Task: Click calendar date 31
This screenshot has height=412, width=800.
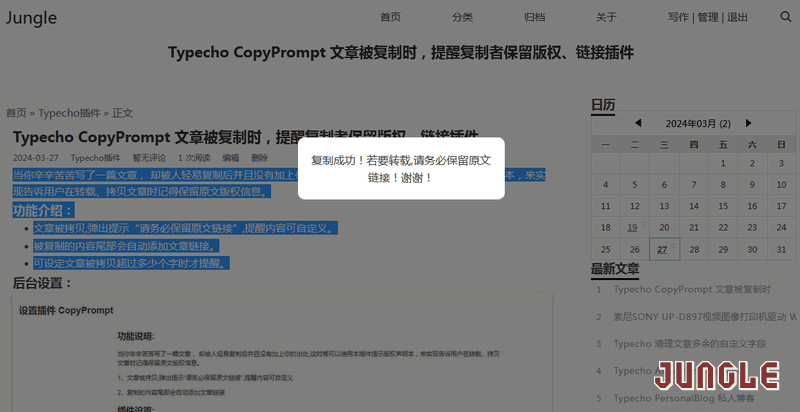Action: (781, 249)
